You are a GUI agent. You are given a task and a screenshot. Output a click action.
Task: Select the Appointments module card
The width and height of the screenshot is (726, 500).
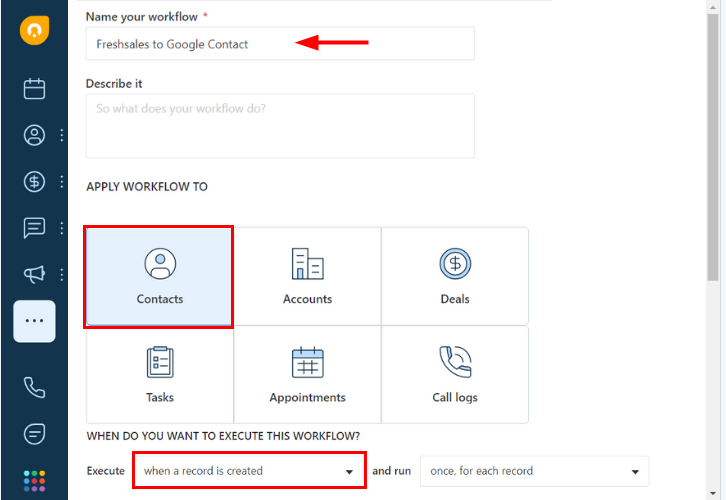(x=307, y=375)
